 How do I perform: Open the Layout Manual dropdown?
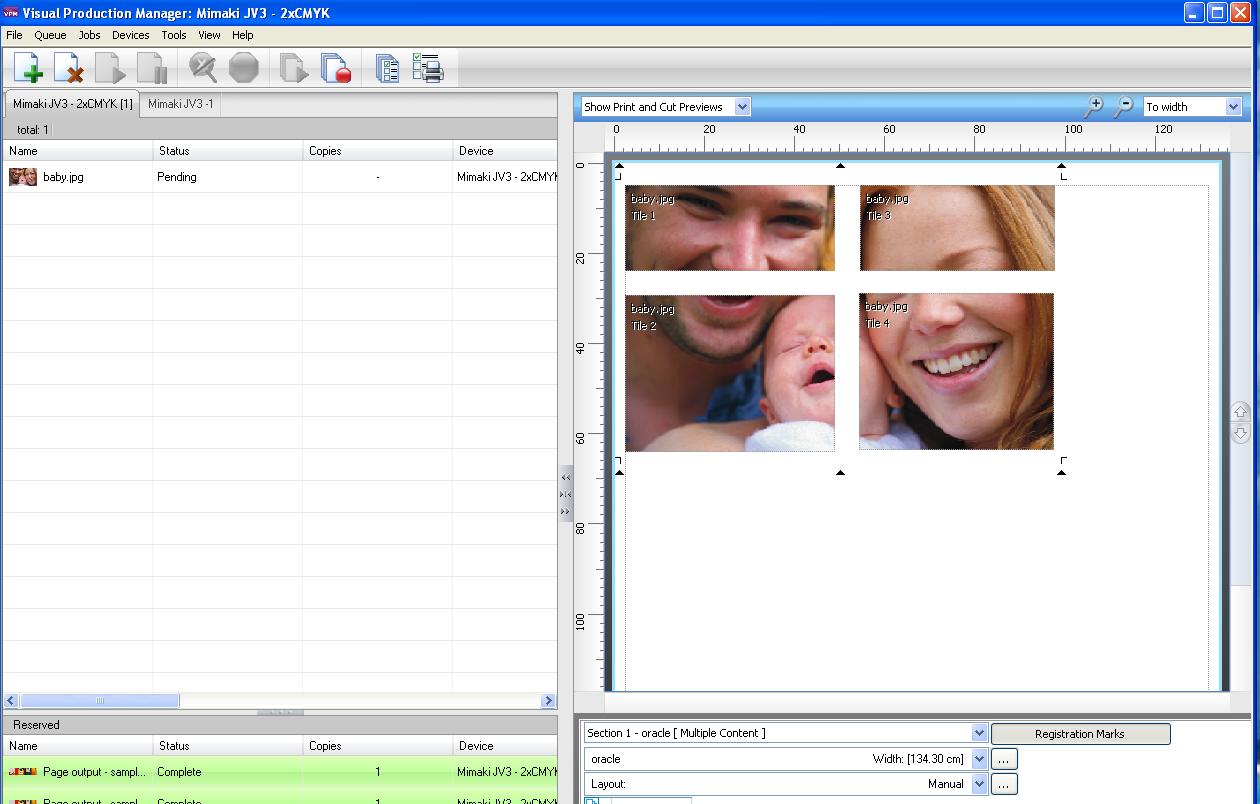click(x=979, y=784)
